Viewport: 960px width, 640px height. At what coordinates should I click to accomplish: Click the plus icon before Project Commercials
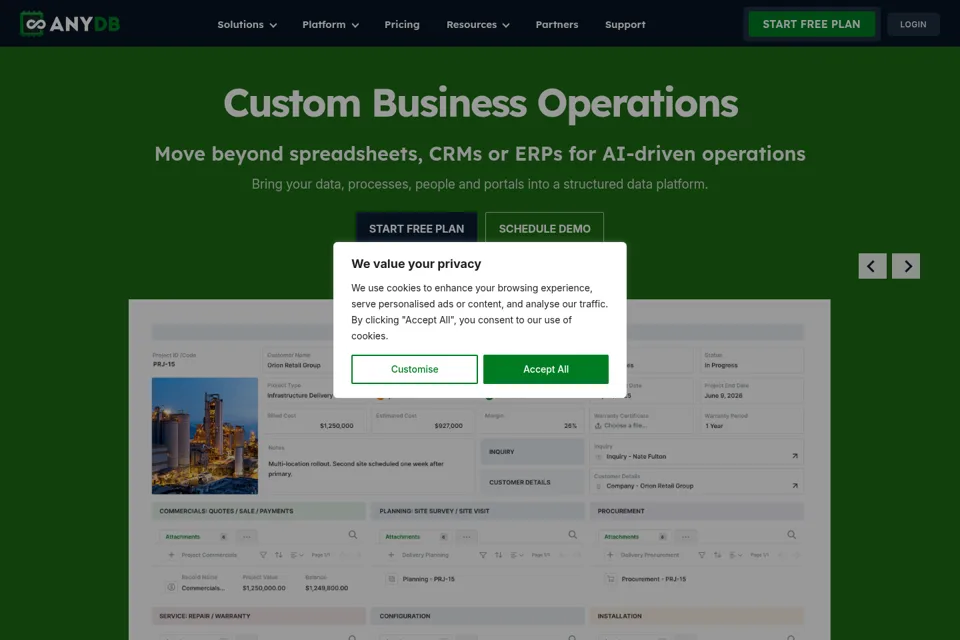(171, 555)
